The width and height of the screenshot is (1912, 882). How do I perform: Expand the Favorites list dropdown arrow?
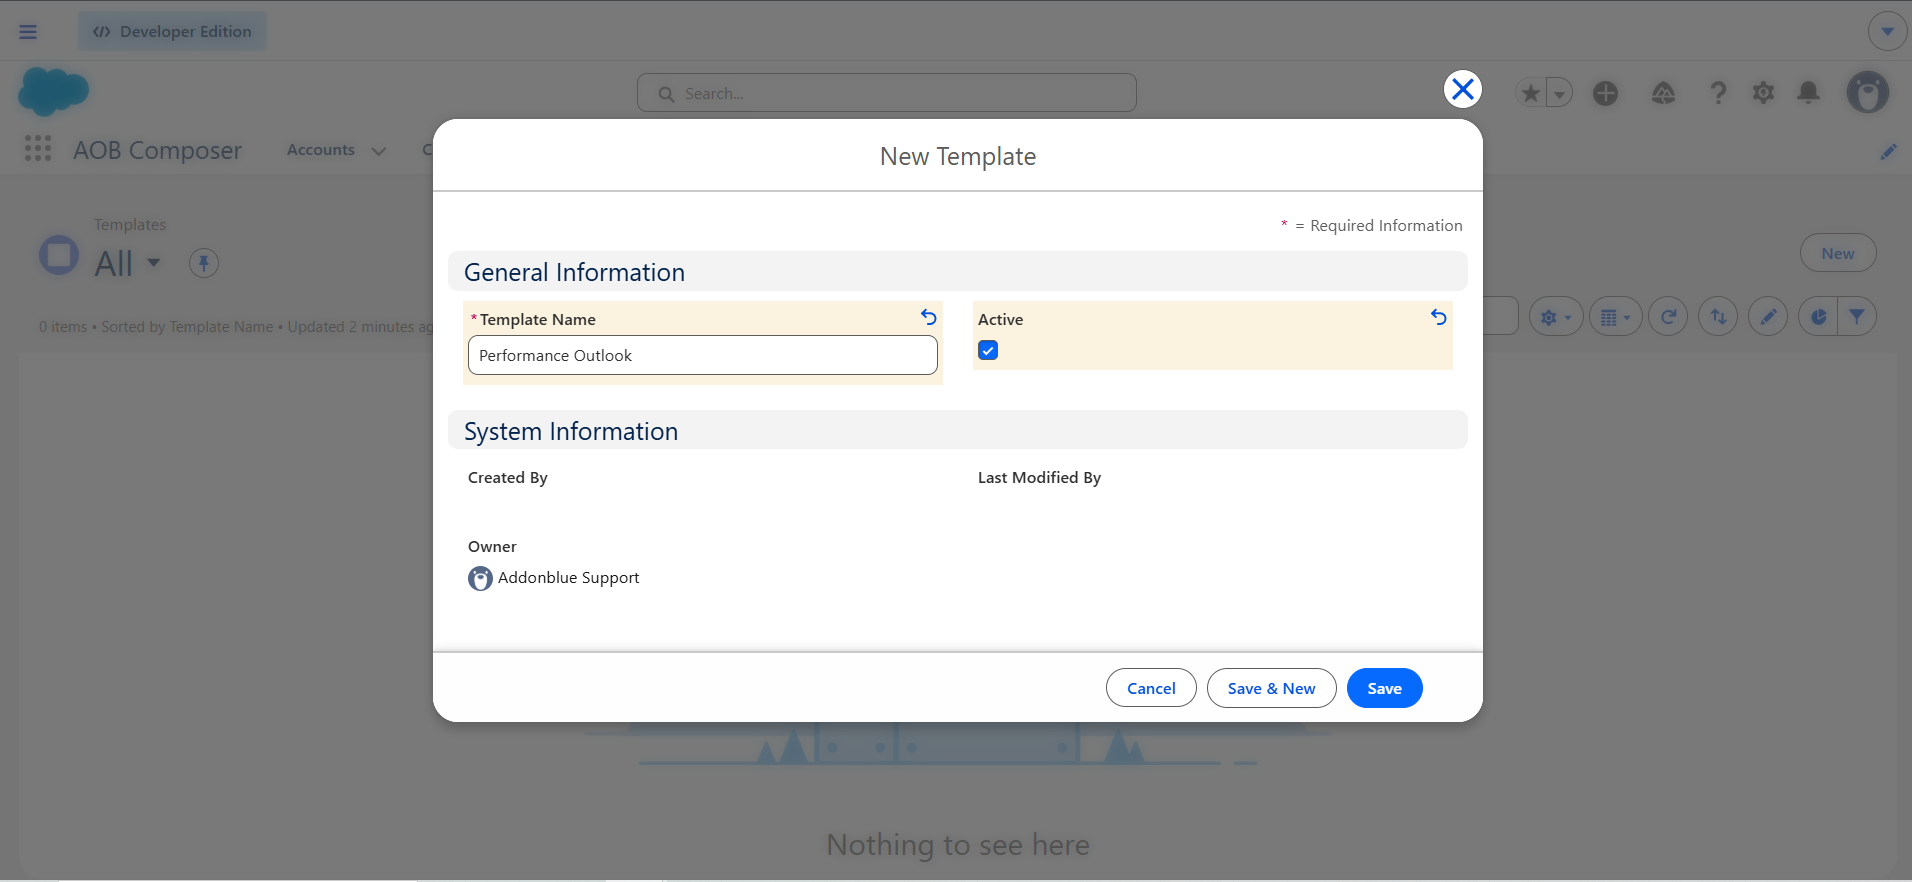pos(1560,94)
